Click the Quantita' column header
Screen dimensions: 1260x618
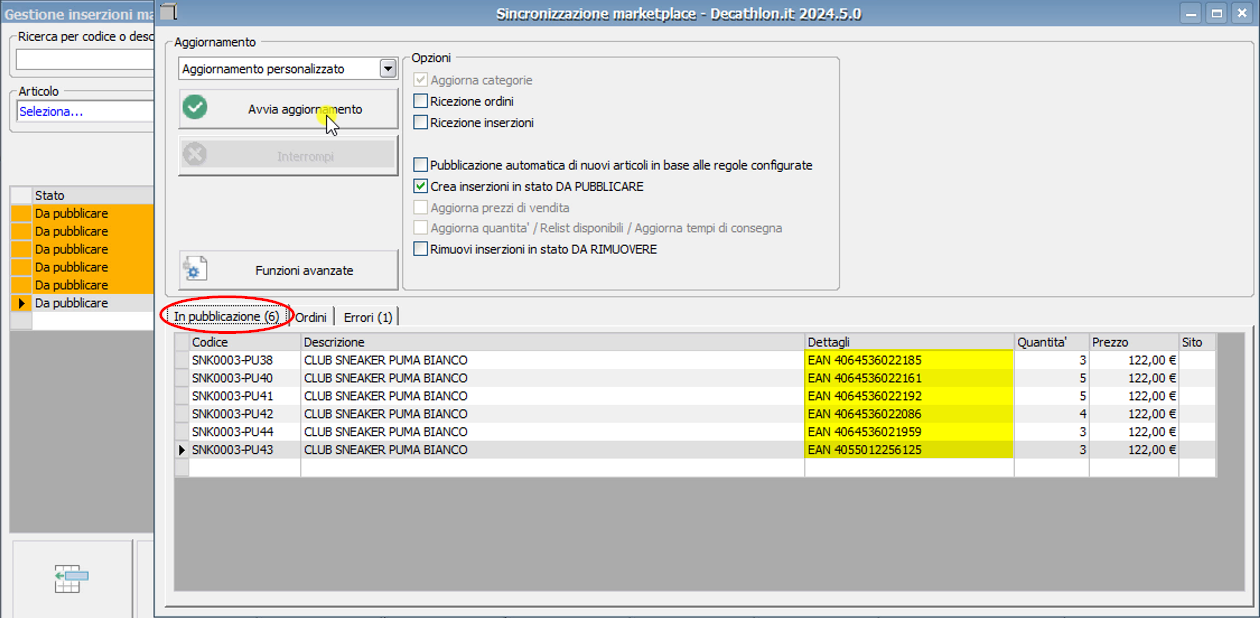[1052, 342]
